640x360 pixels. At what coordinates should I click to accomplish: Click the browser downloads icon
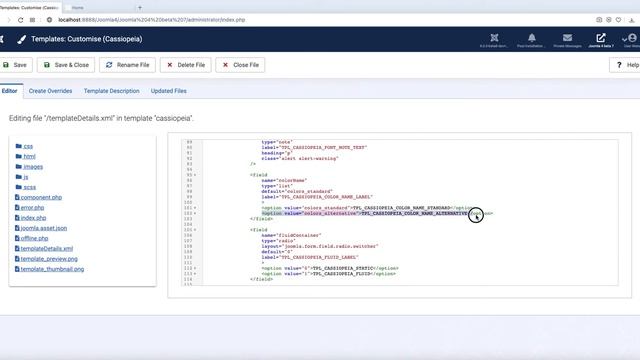pyautogui.click(x=631, y=20)
